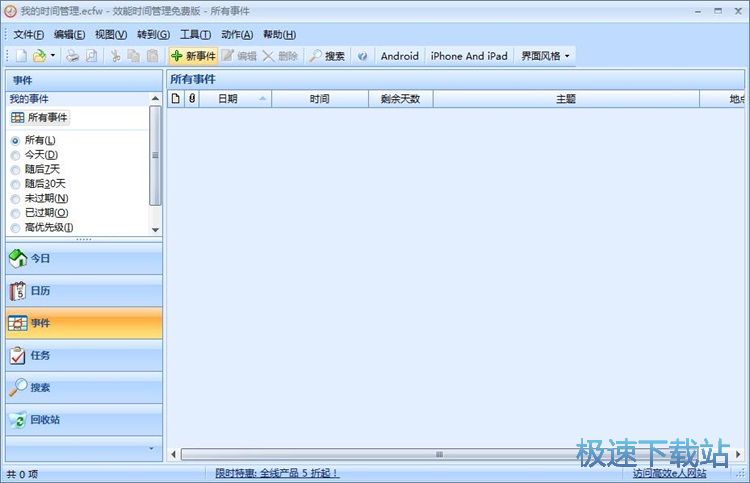
Task: Click the print preview toolbar icon
Action: (x=91, y=56)
